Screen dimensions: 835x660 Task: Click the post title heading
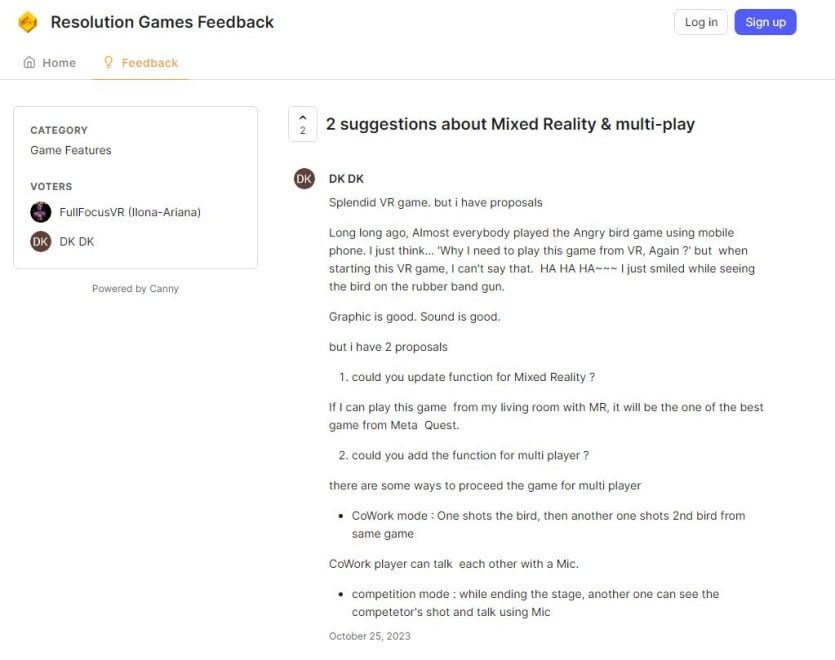[510, 124]
